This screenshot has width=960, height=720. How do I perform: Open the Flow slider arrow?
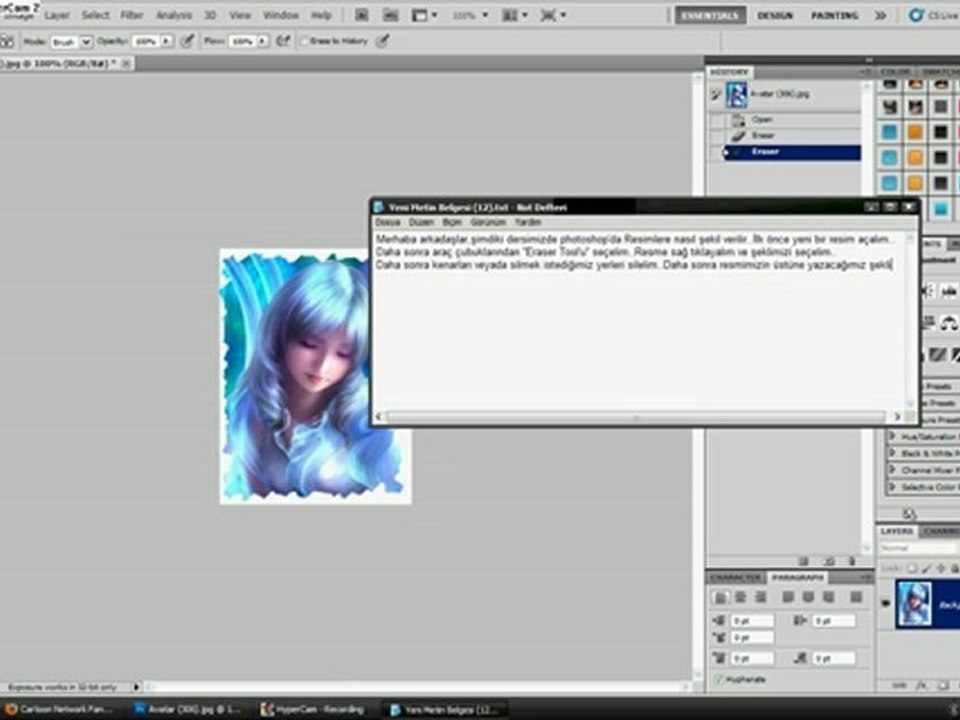click(x=263, y=42)
